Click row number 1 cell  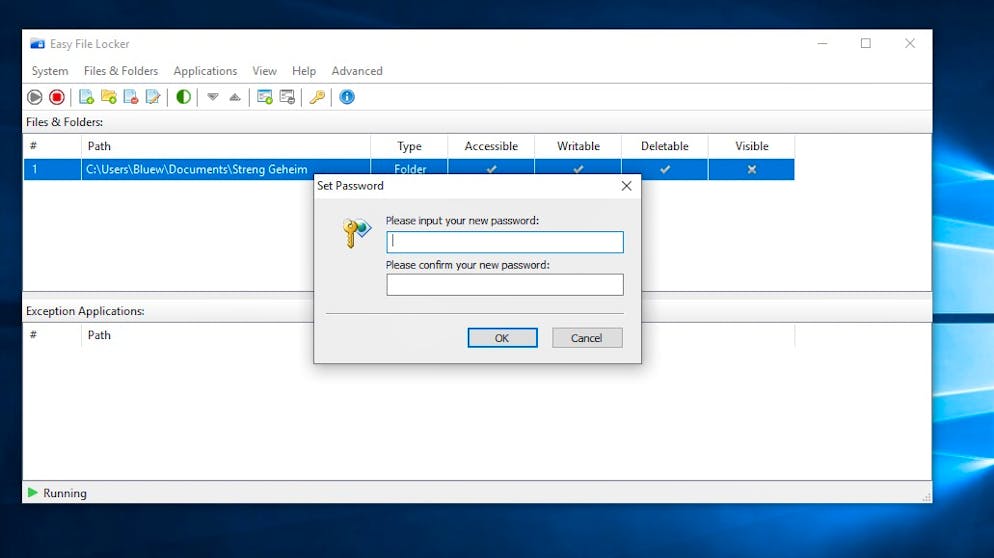coord(53,169)
